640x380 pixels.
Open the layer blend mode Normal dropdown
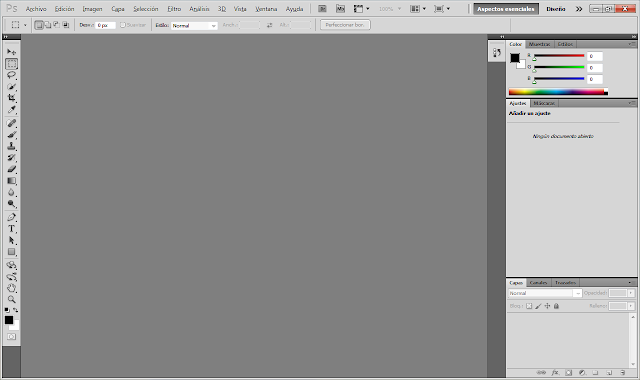(x=545, y=293)
